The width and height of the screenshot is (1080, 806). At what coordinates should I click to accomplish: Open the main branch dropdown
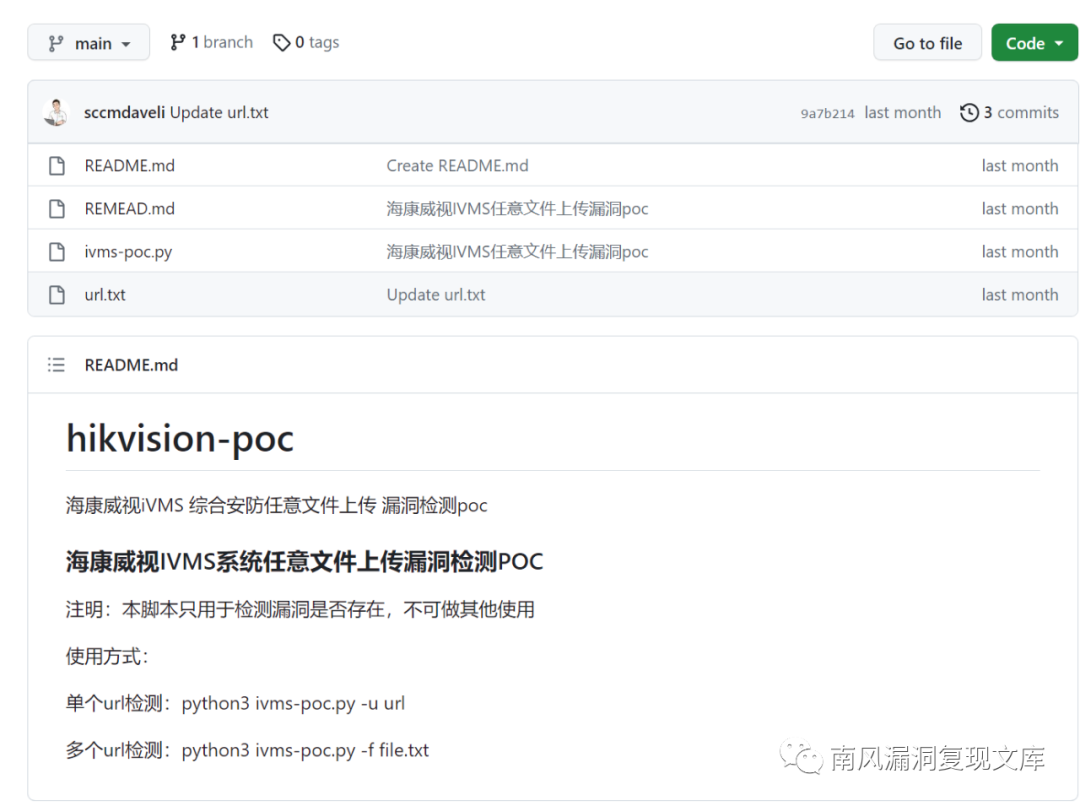click(89, 43)
